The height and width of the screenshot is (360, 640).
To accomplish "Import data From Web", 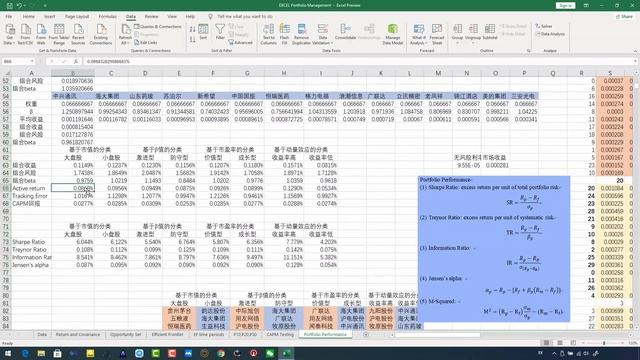I will tap(41, 34).
